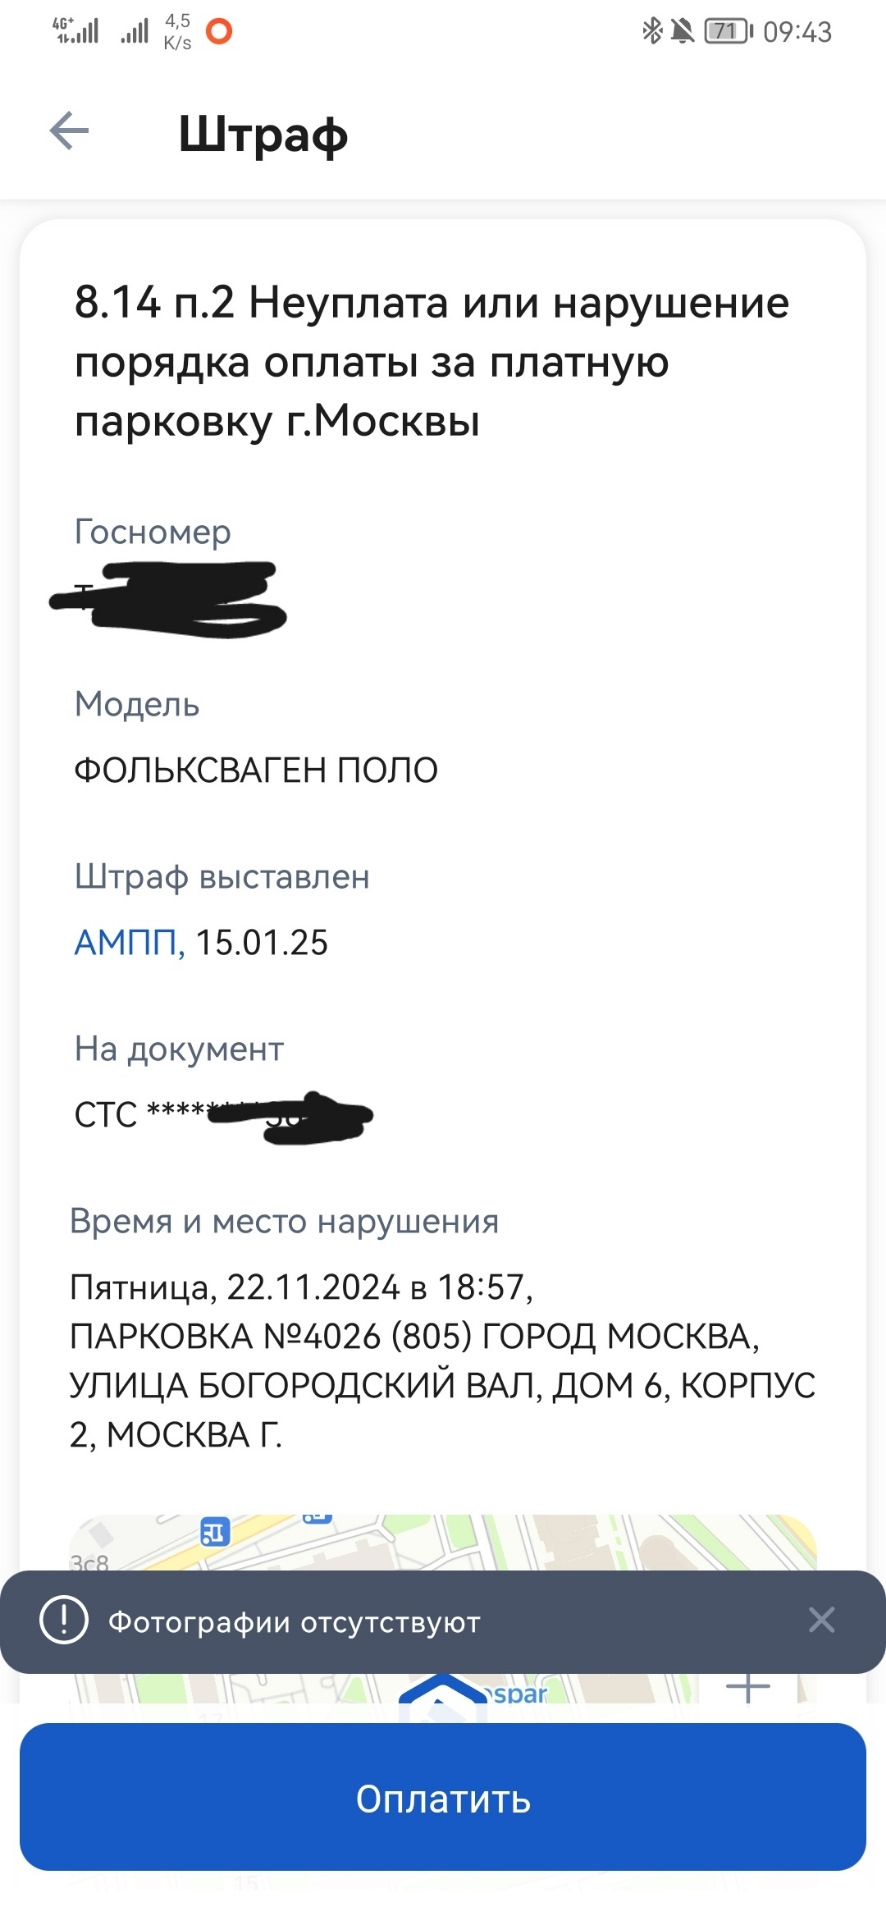Tap the orange circle status icon

click(x=219, y=31)
